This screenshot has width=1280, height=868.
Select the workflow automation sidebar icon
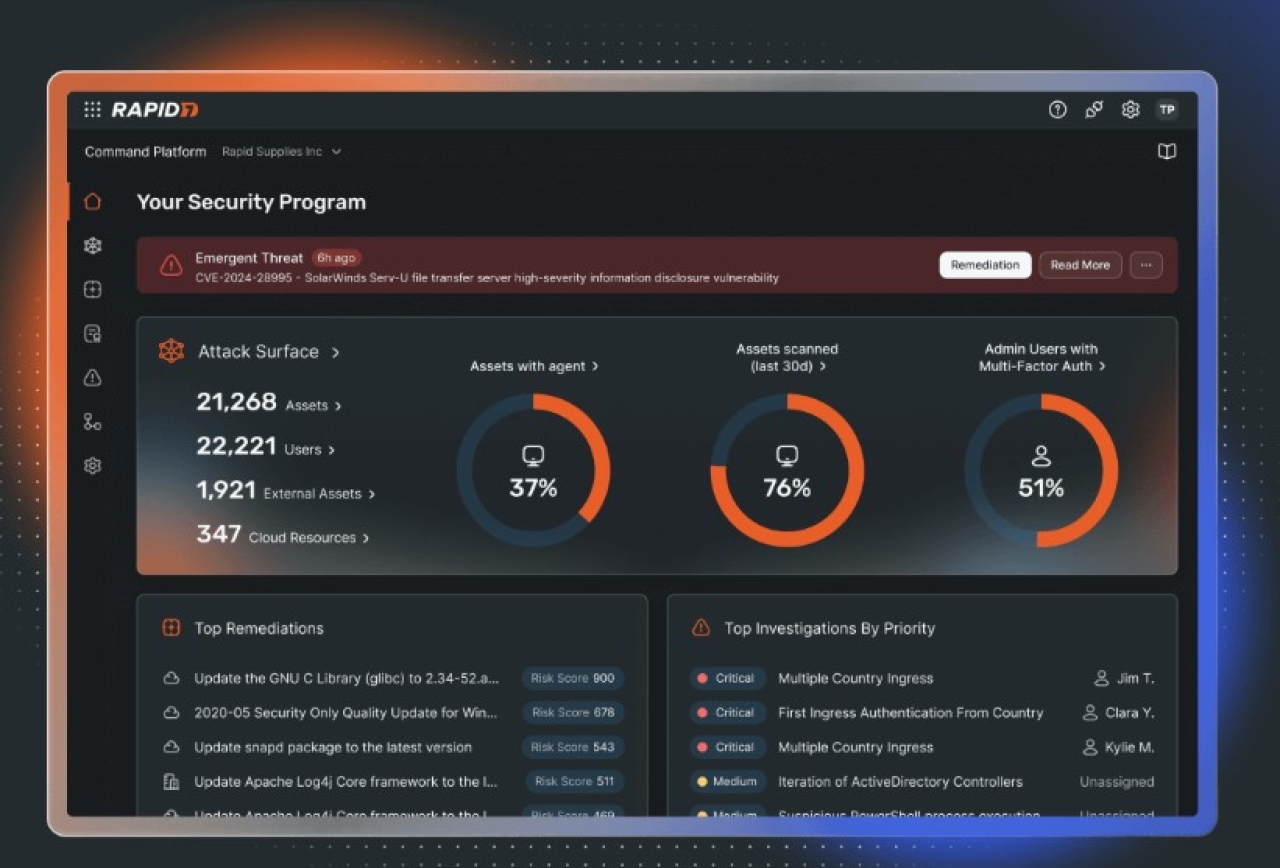(x=92, y=422)
